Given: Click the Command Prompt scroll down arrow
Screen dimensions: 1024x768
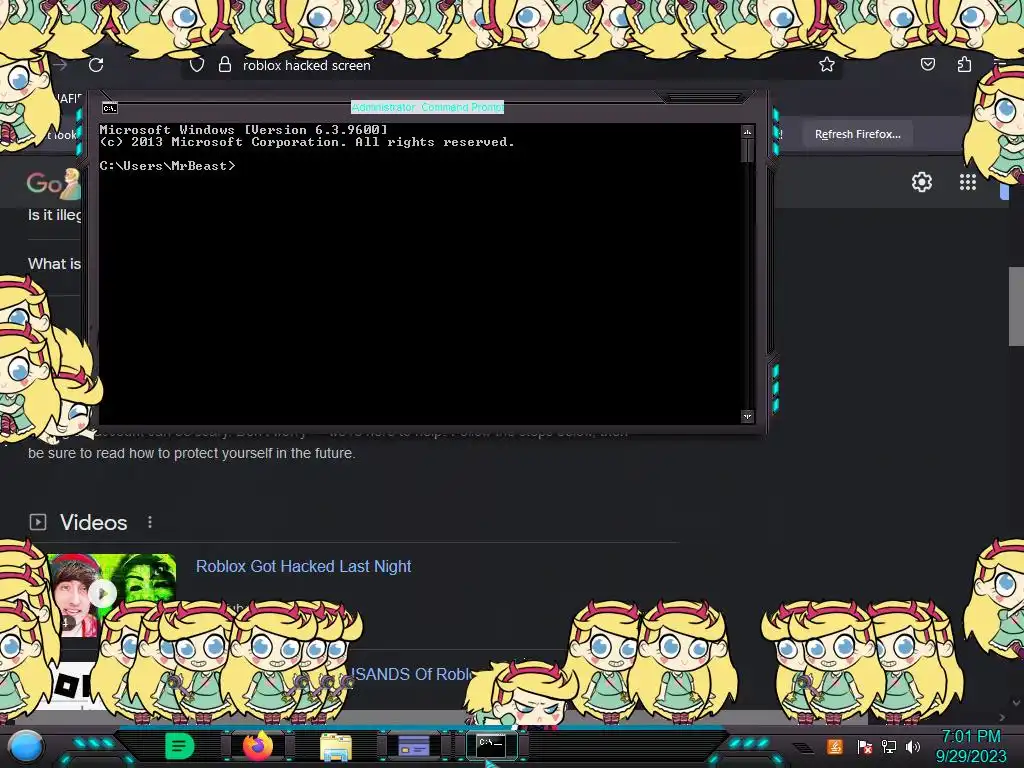Looking at the screenshot, I should (748, 416).
